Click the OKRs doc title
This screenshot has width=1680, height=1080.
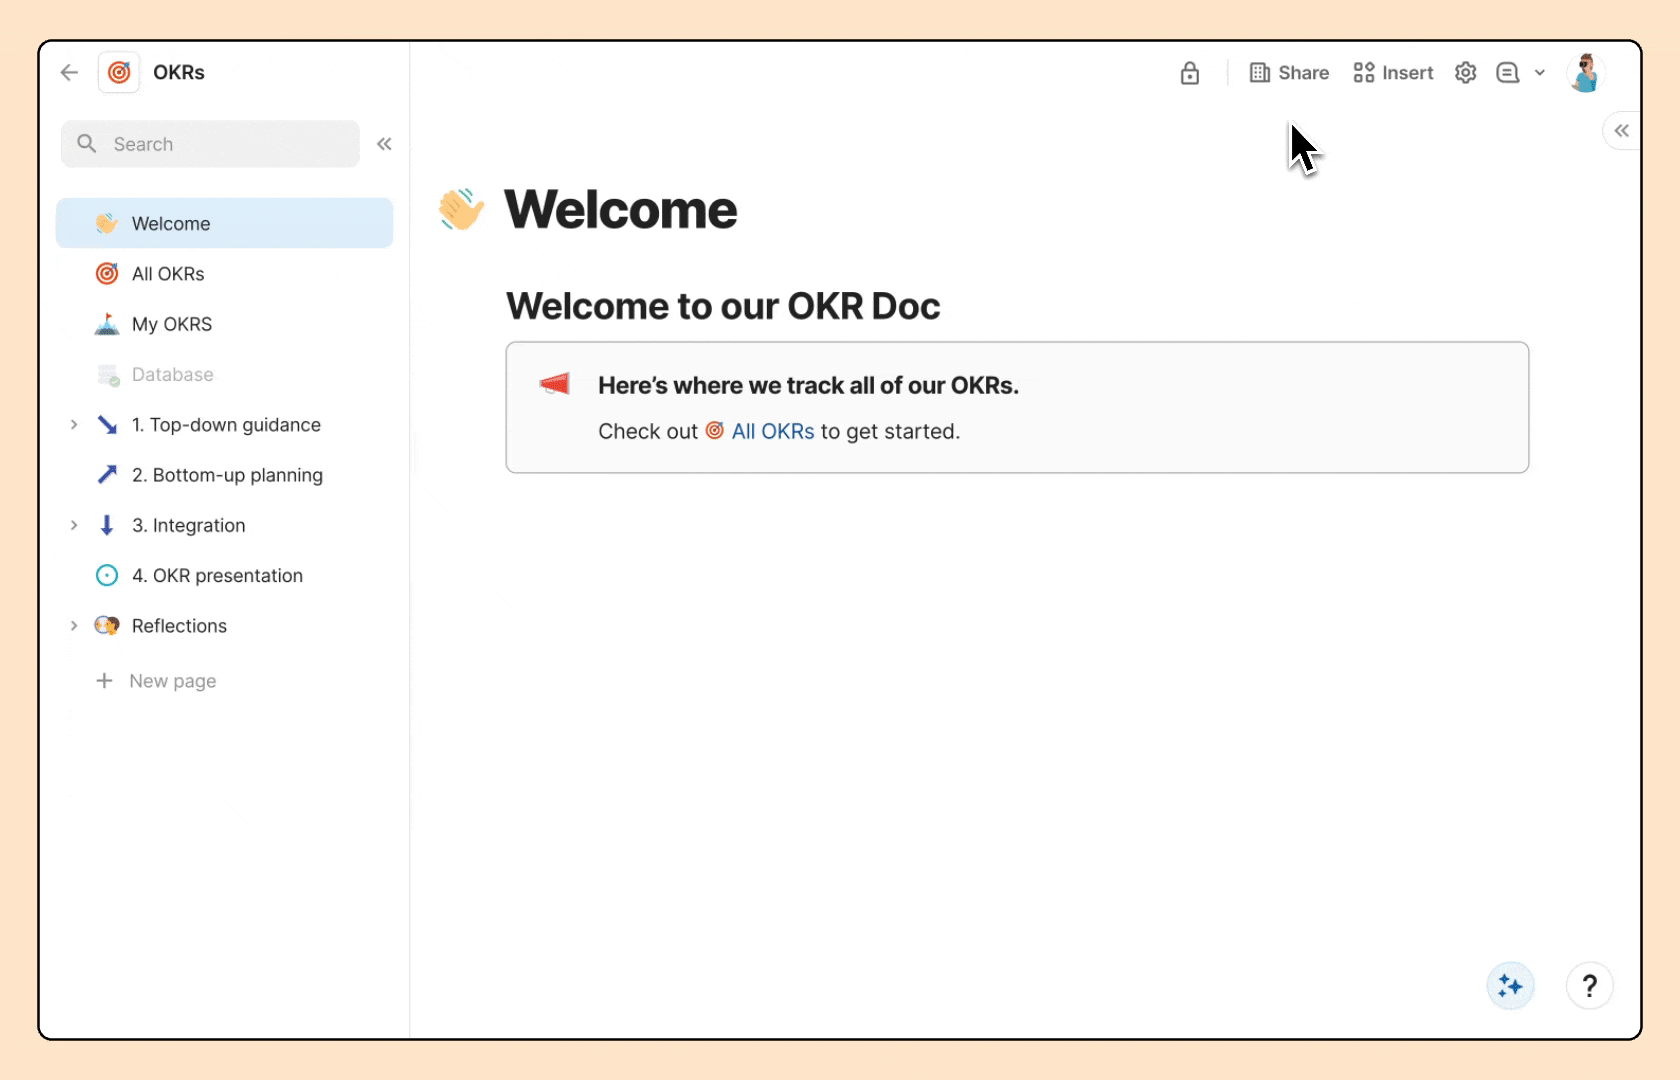coord(179,72)
